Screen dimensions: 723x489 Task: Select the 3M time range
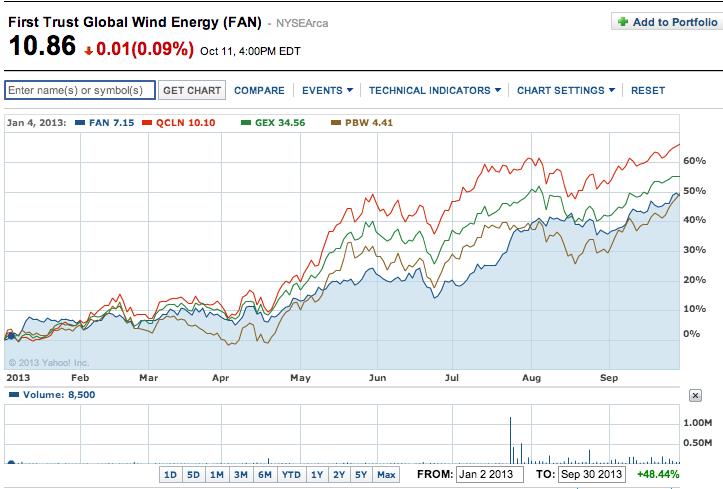point(241,475)
